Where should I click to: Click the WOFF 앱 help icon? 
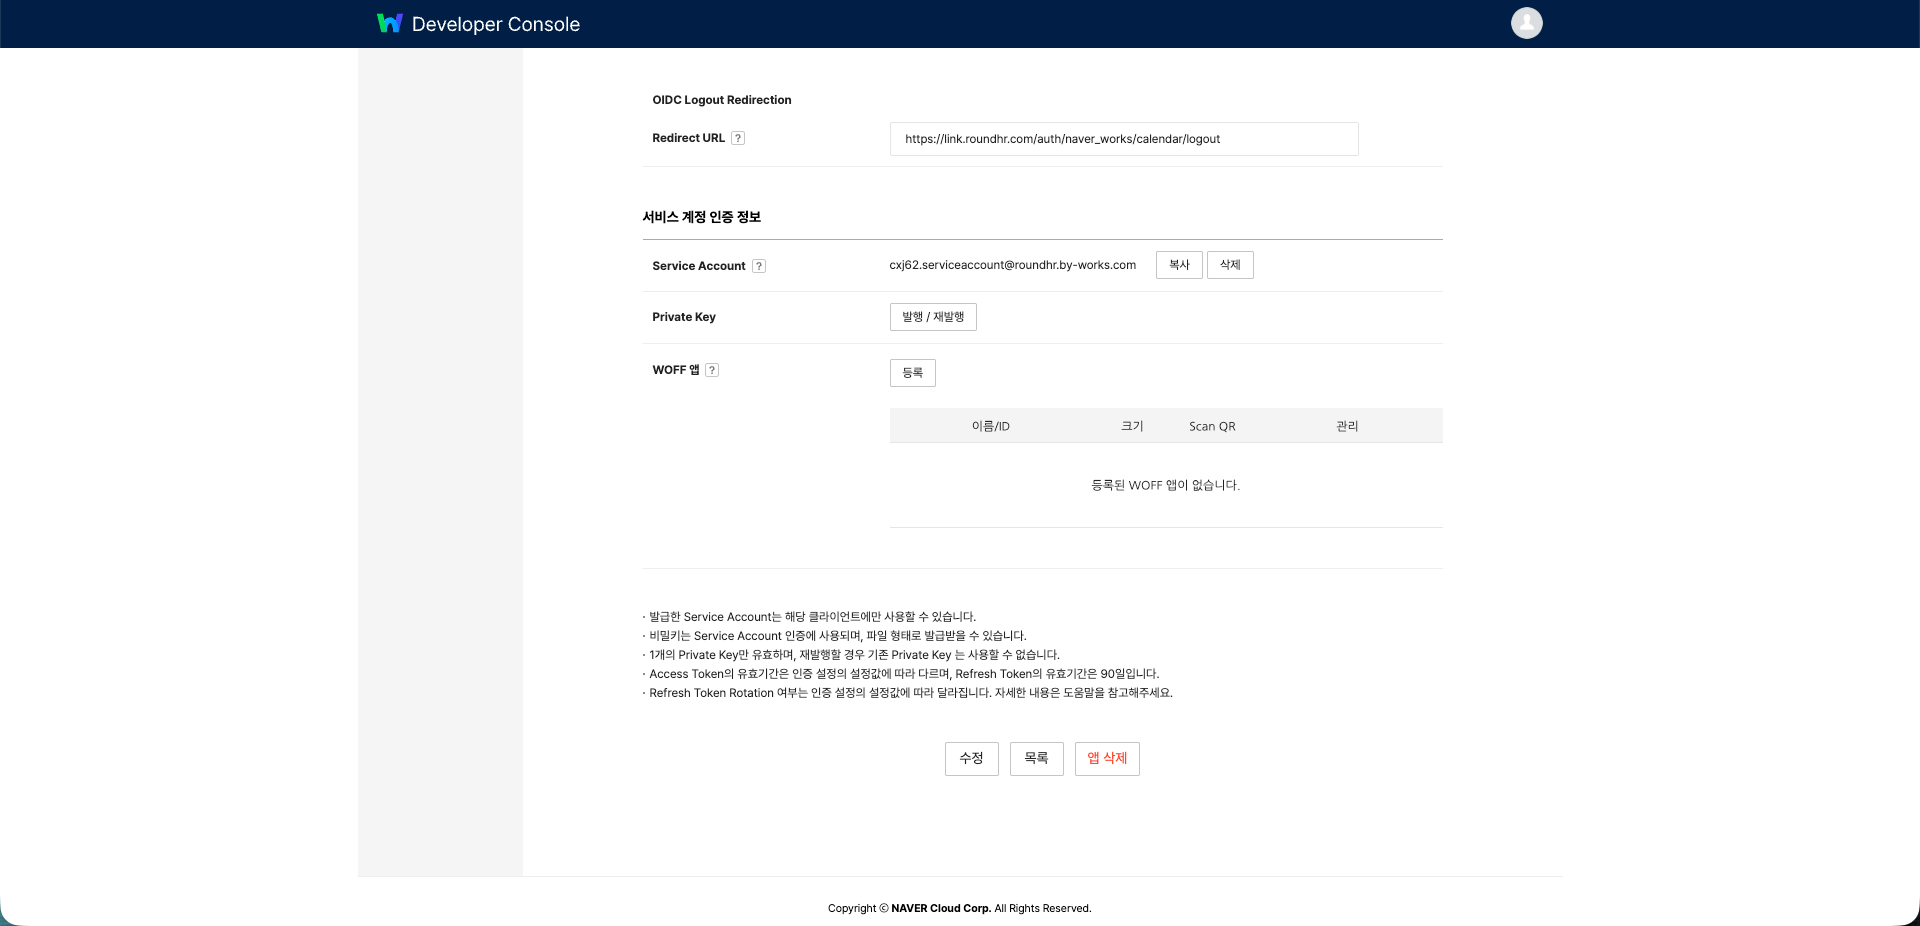pos(712,370)
